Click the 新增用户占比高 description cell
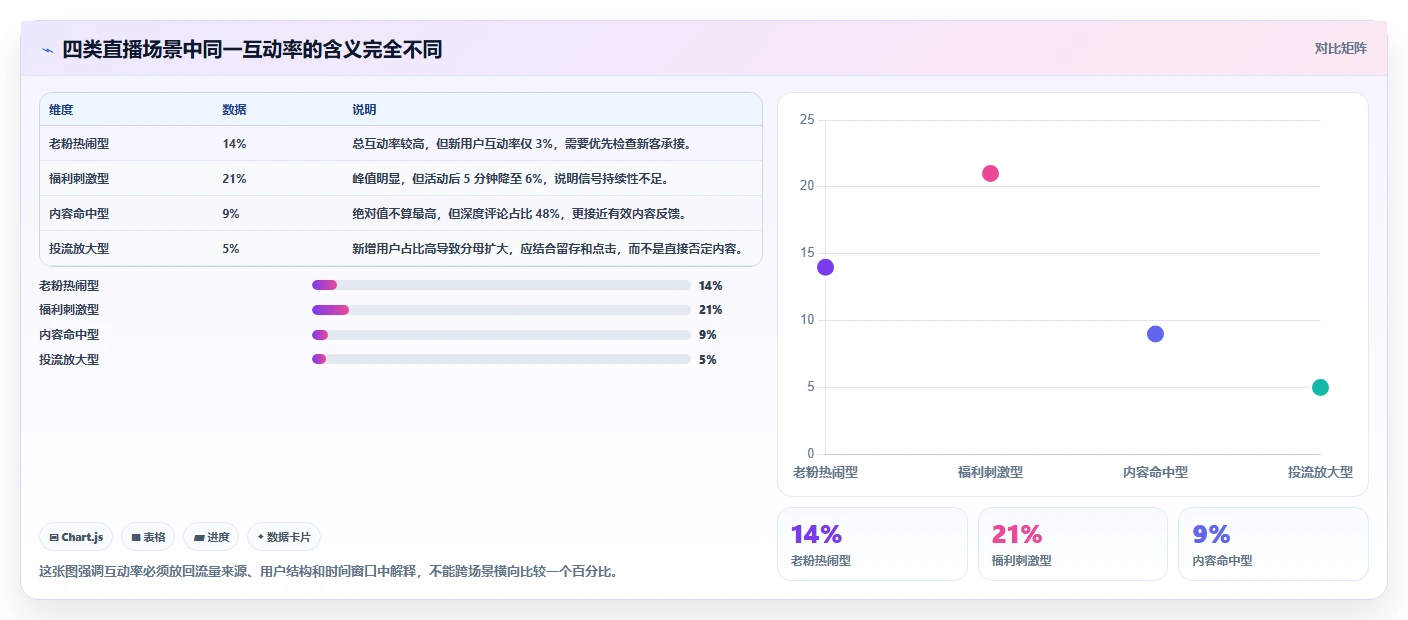The width and height of the screenshot is (1408, 620). click(547, 249)
